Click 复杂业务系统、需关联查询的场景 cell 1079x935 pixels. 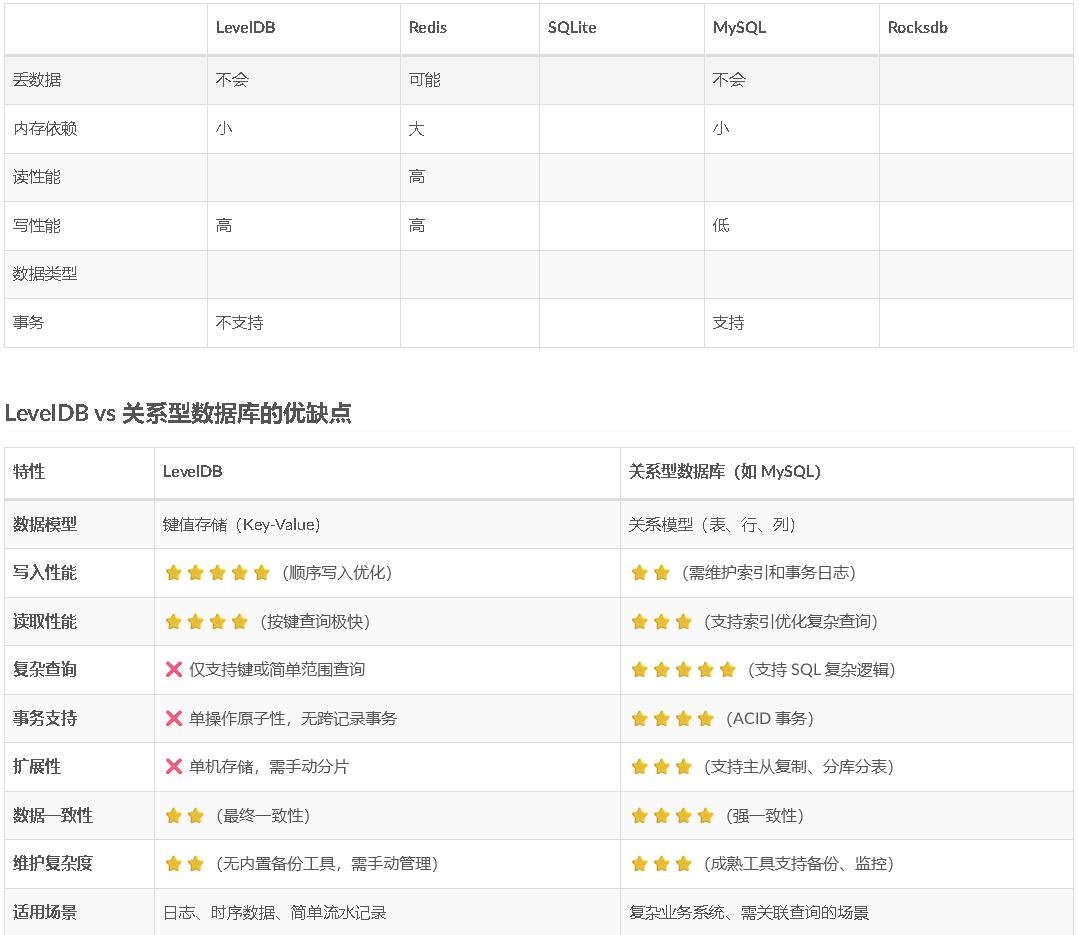coord(749,913)
